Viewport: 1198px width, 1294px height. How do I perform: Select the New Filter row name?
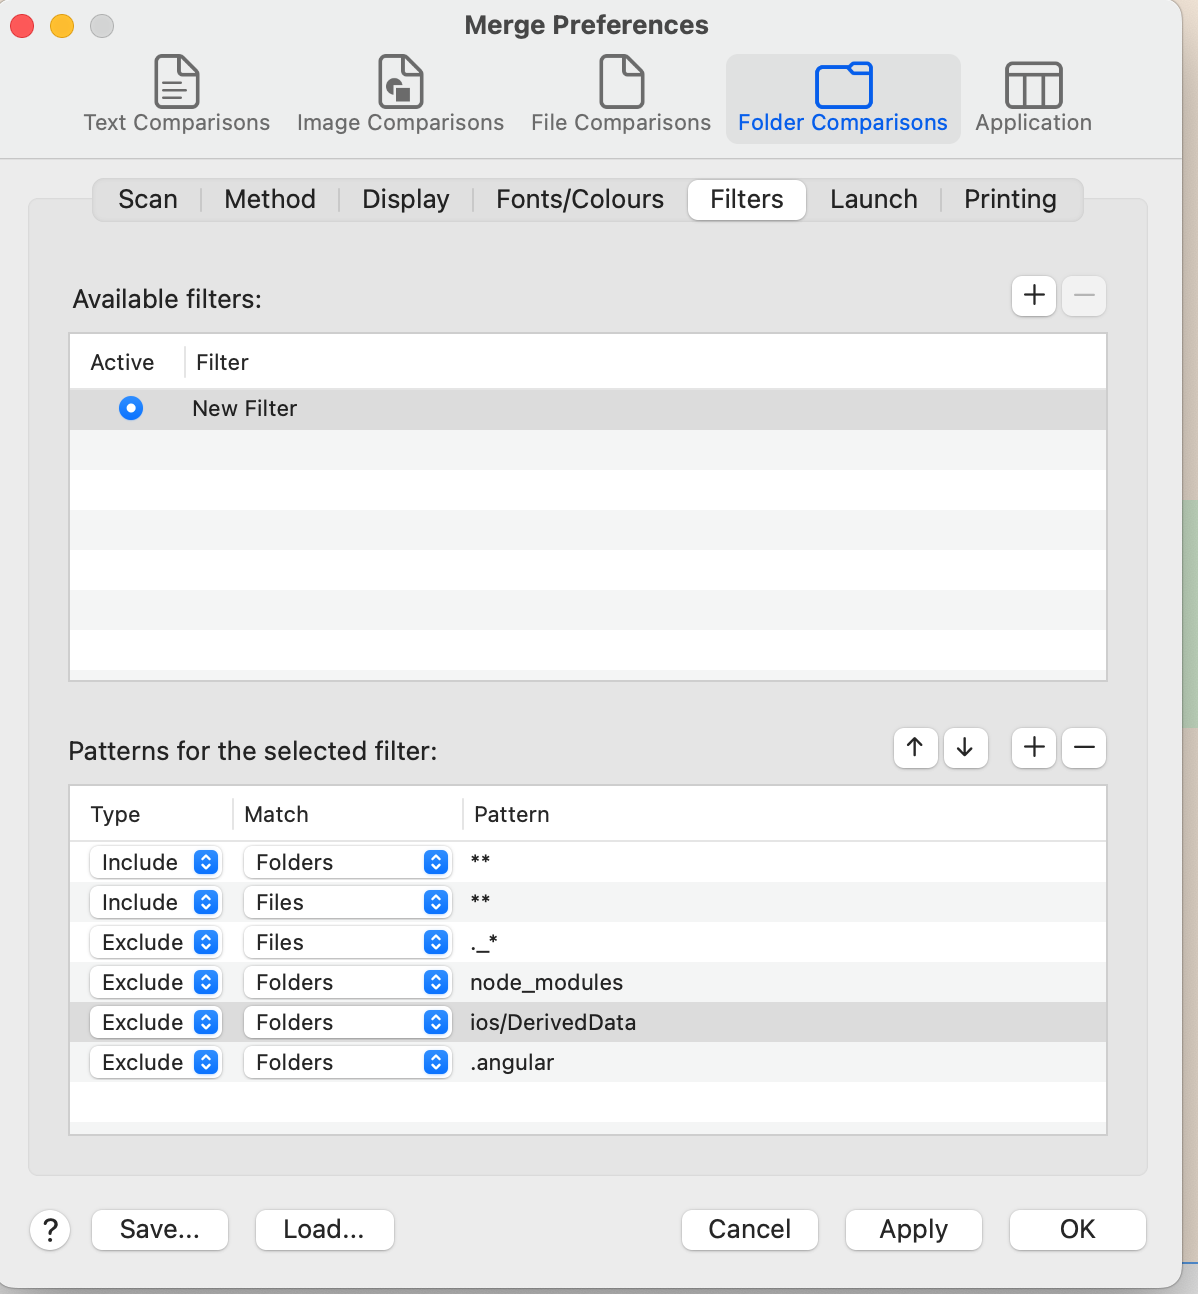pyautogui.click(x=245, y=408)
